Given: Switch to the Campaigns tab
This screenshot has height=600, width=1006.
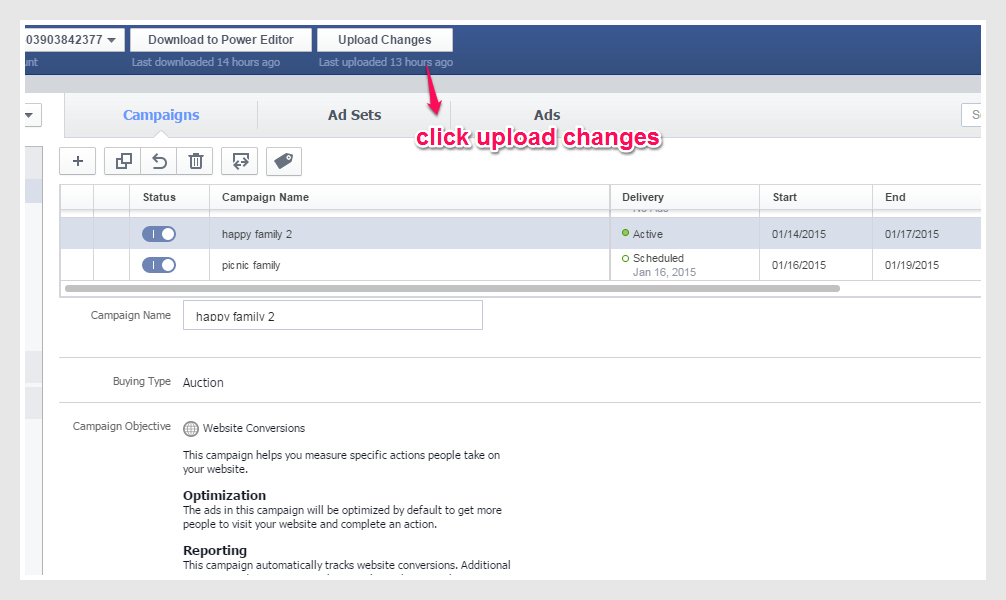Looking at the screenshot, I should click(161, 115).
